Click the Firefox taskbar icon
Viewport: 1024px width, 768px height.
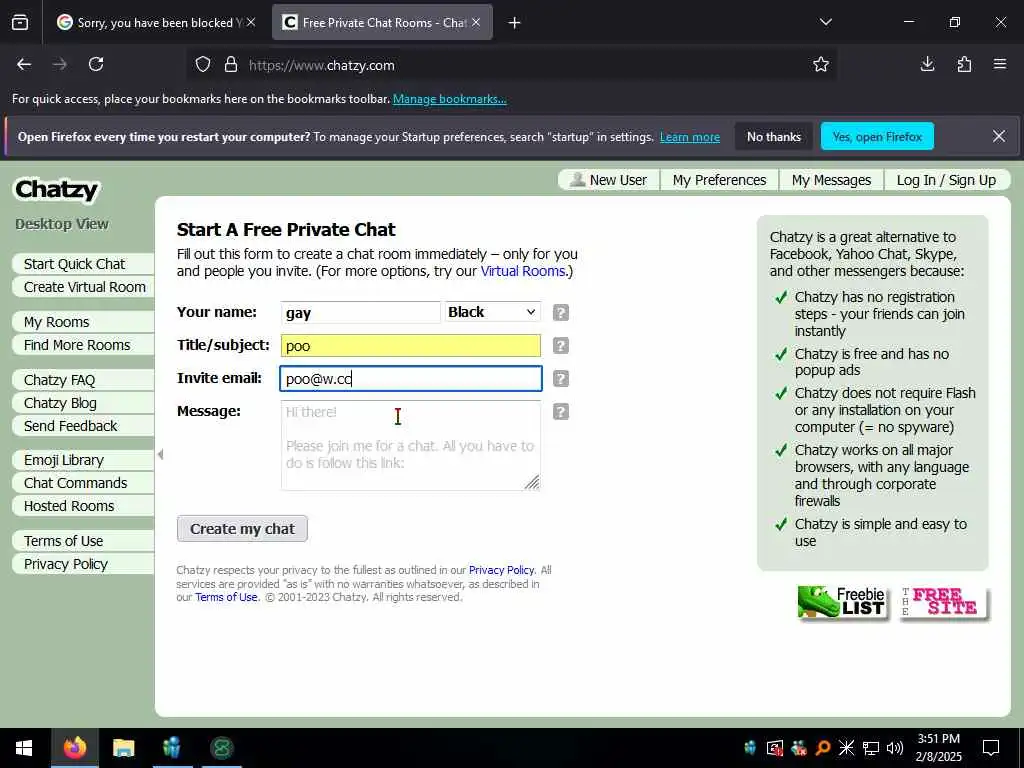tap(74, 748)
